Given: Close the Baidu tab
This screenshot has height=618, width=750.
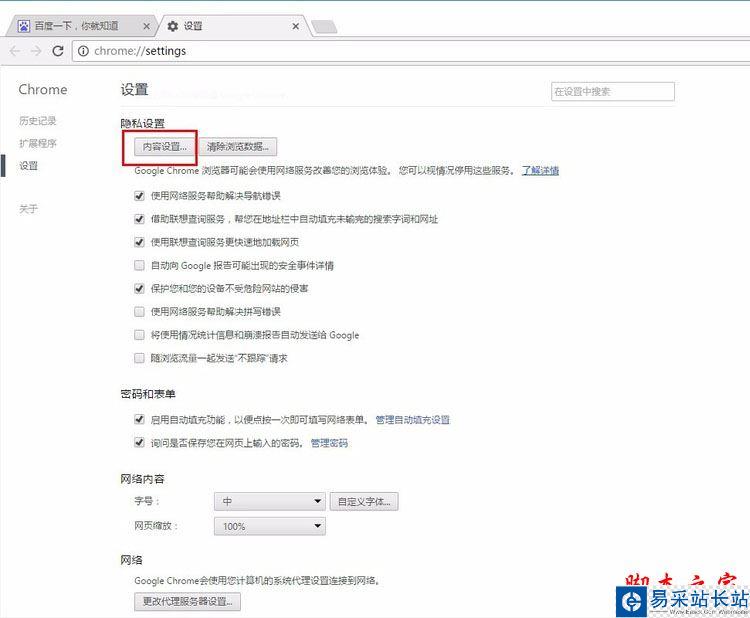Looking at the screenshot, I should 147,26.
